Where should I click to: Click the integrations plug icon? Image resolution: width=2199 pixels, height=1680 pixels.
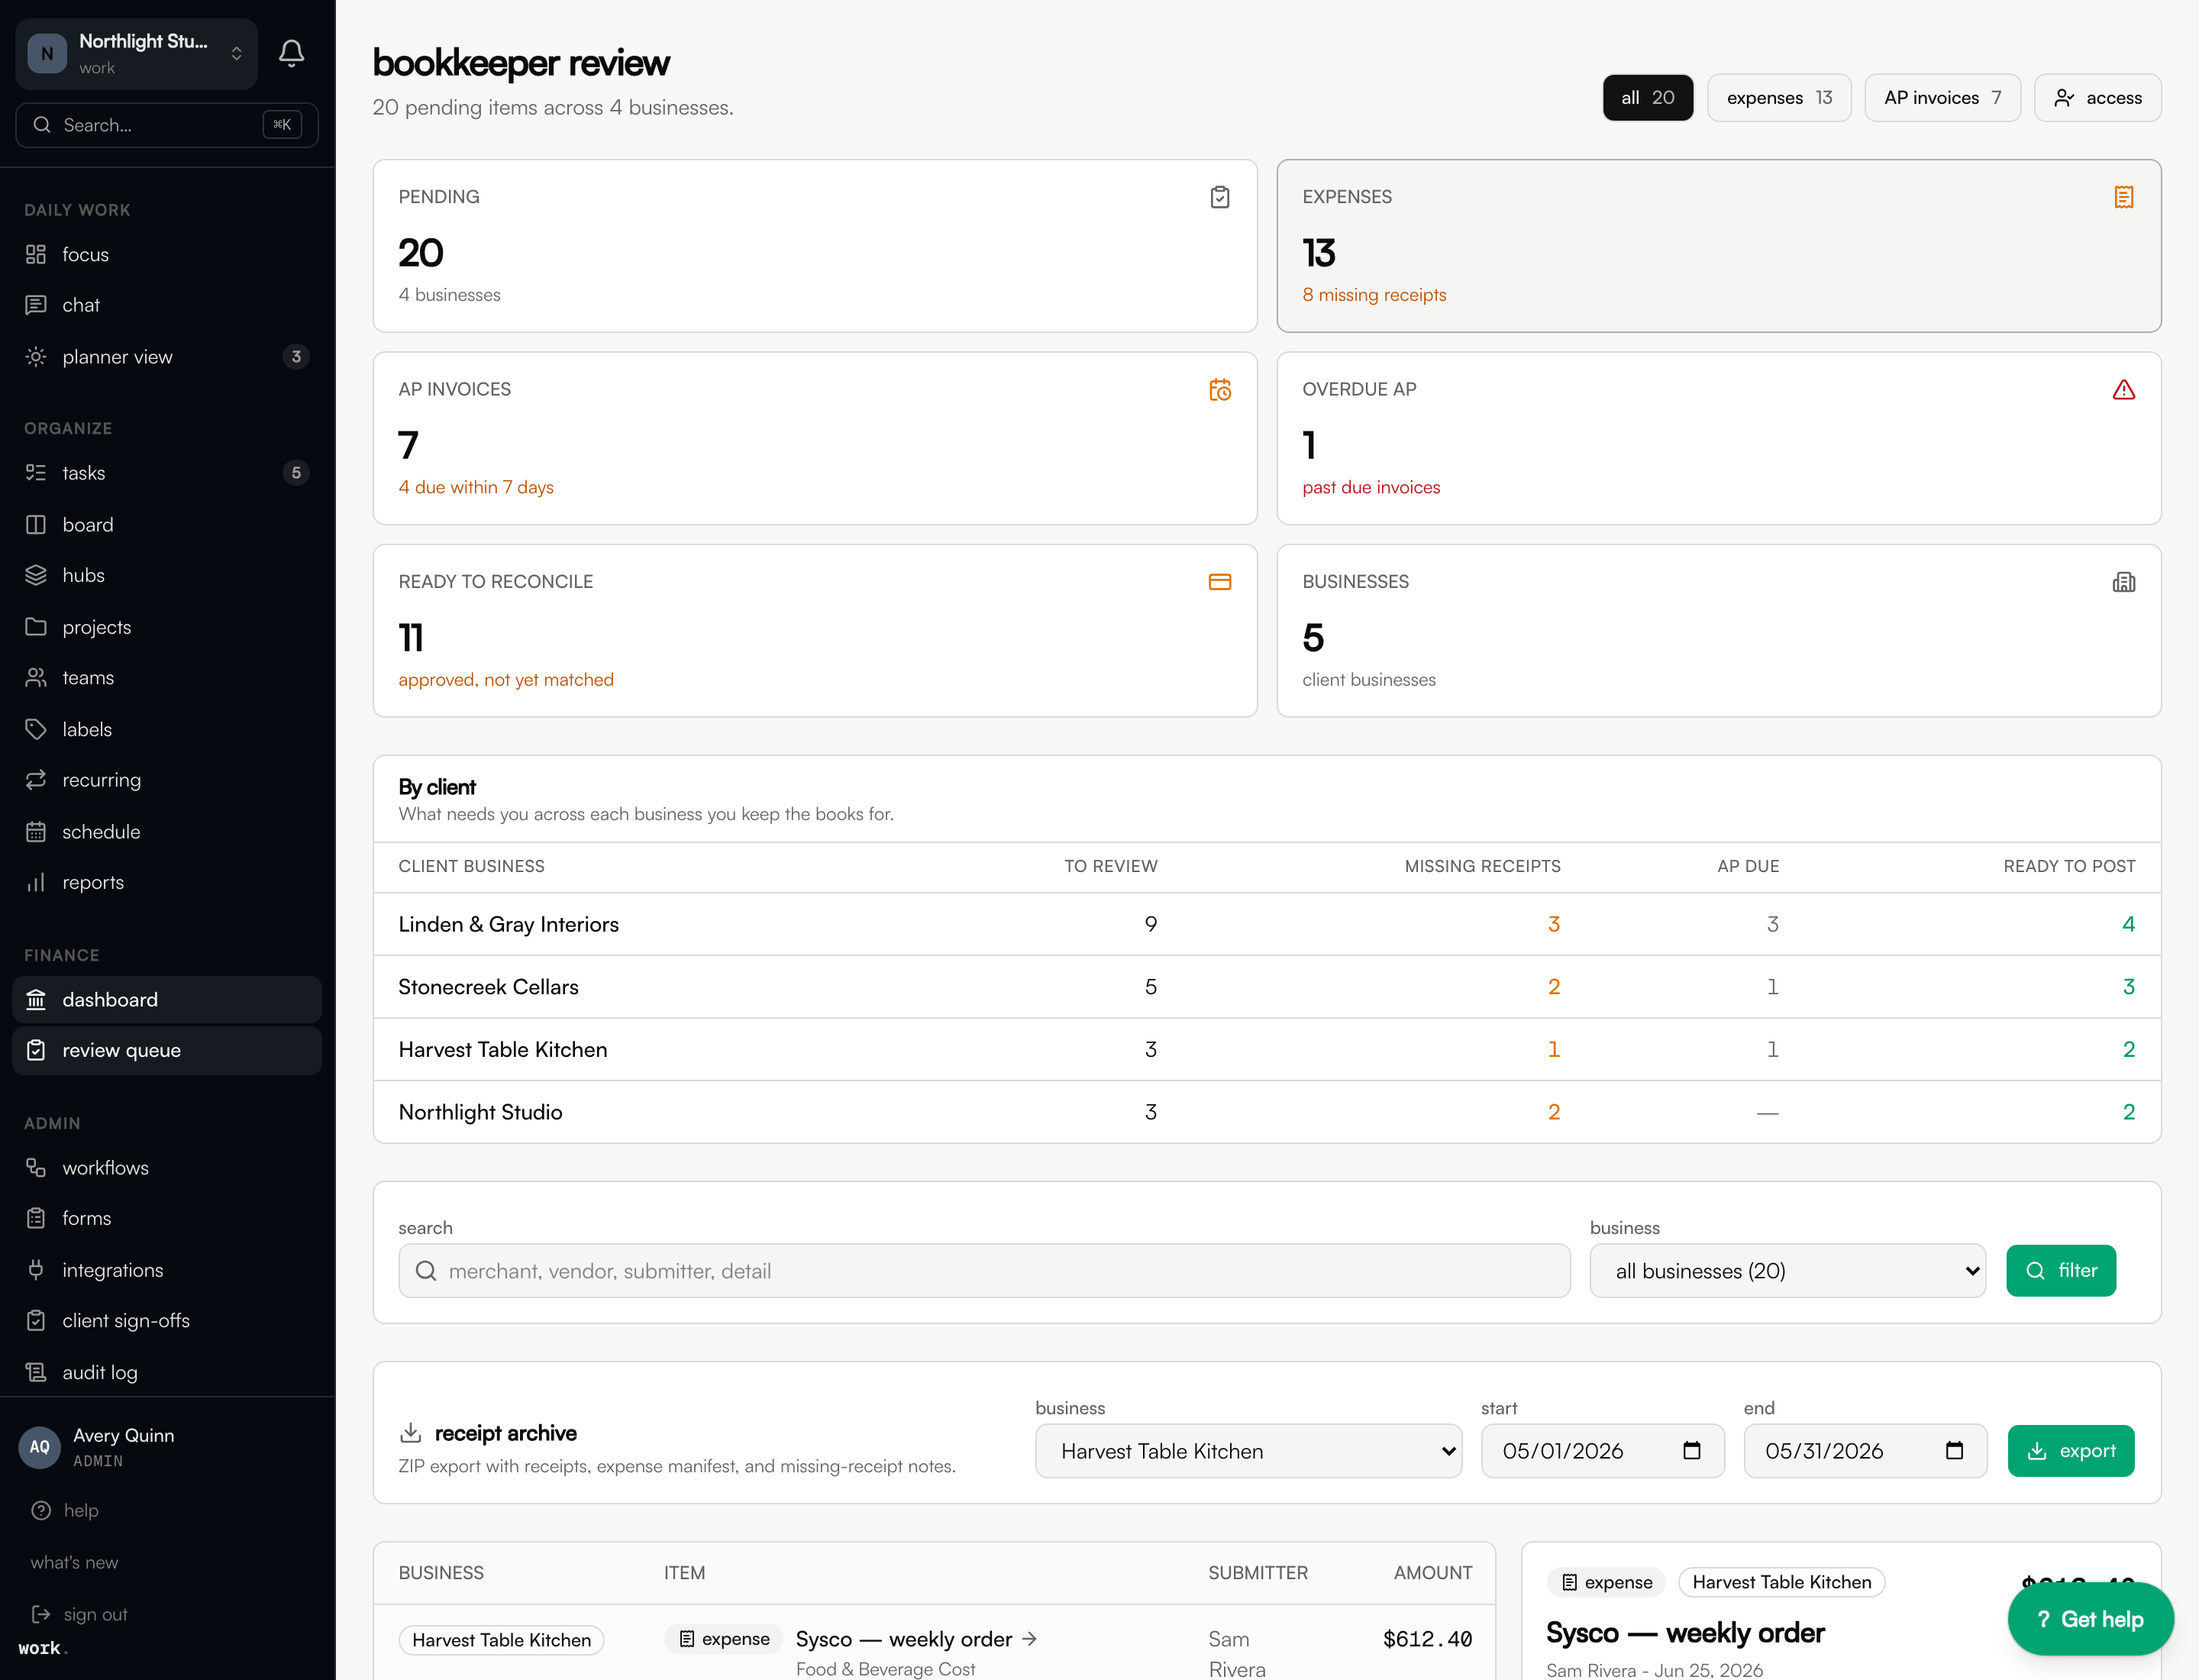tap(36, 1270)
